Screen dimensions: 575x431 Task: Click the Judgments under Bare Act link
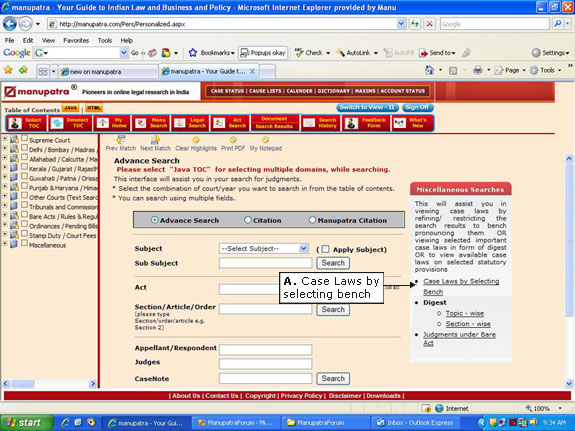tap(459, 339)
